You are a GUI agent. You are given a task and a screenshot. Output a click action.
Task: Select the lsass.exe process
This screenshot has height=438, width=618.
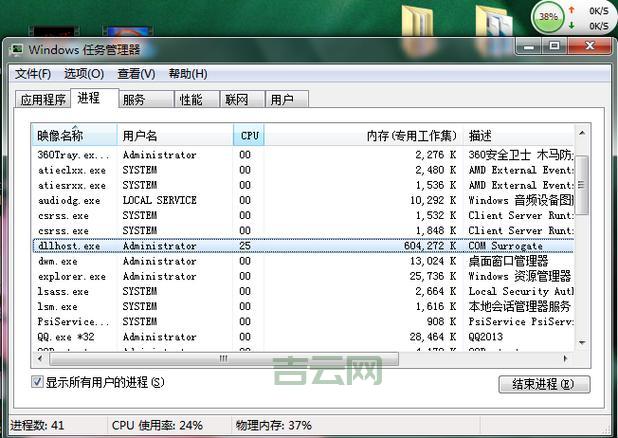303,291
